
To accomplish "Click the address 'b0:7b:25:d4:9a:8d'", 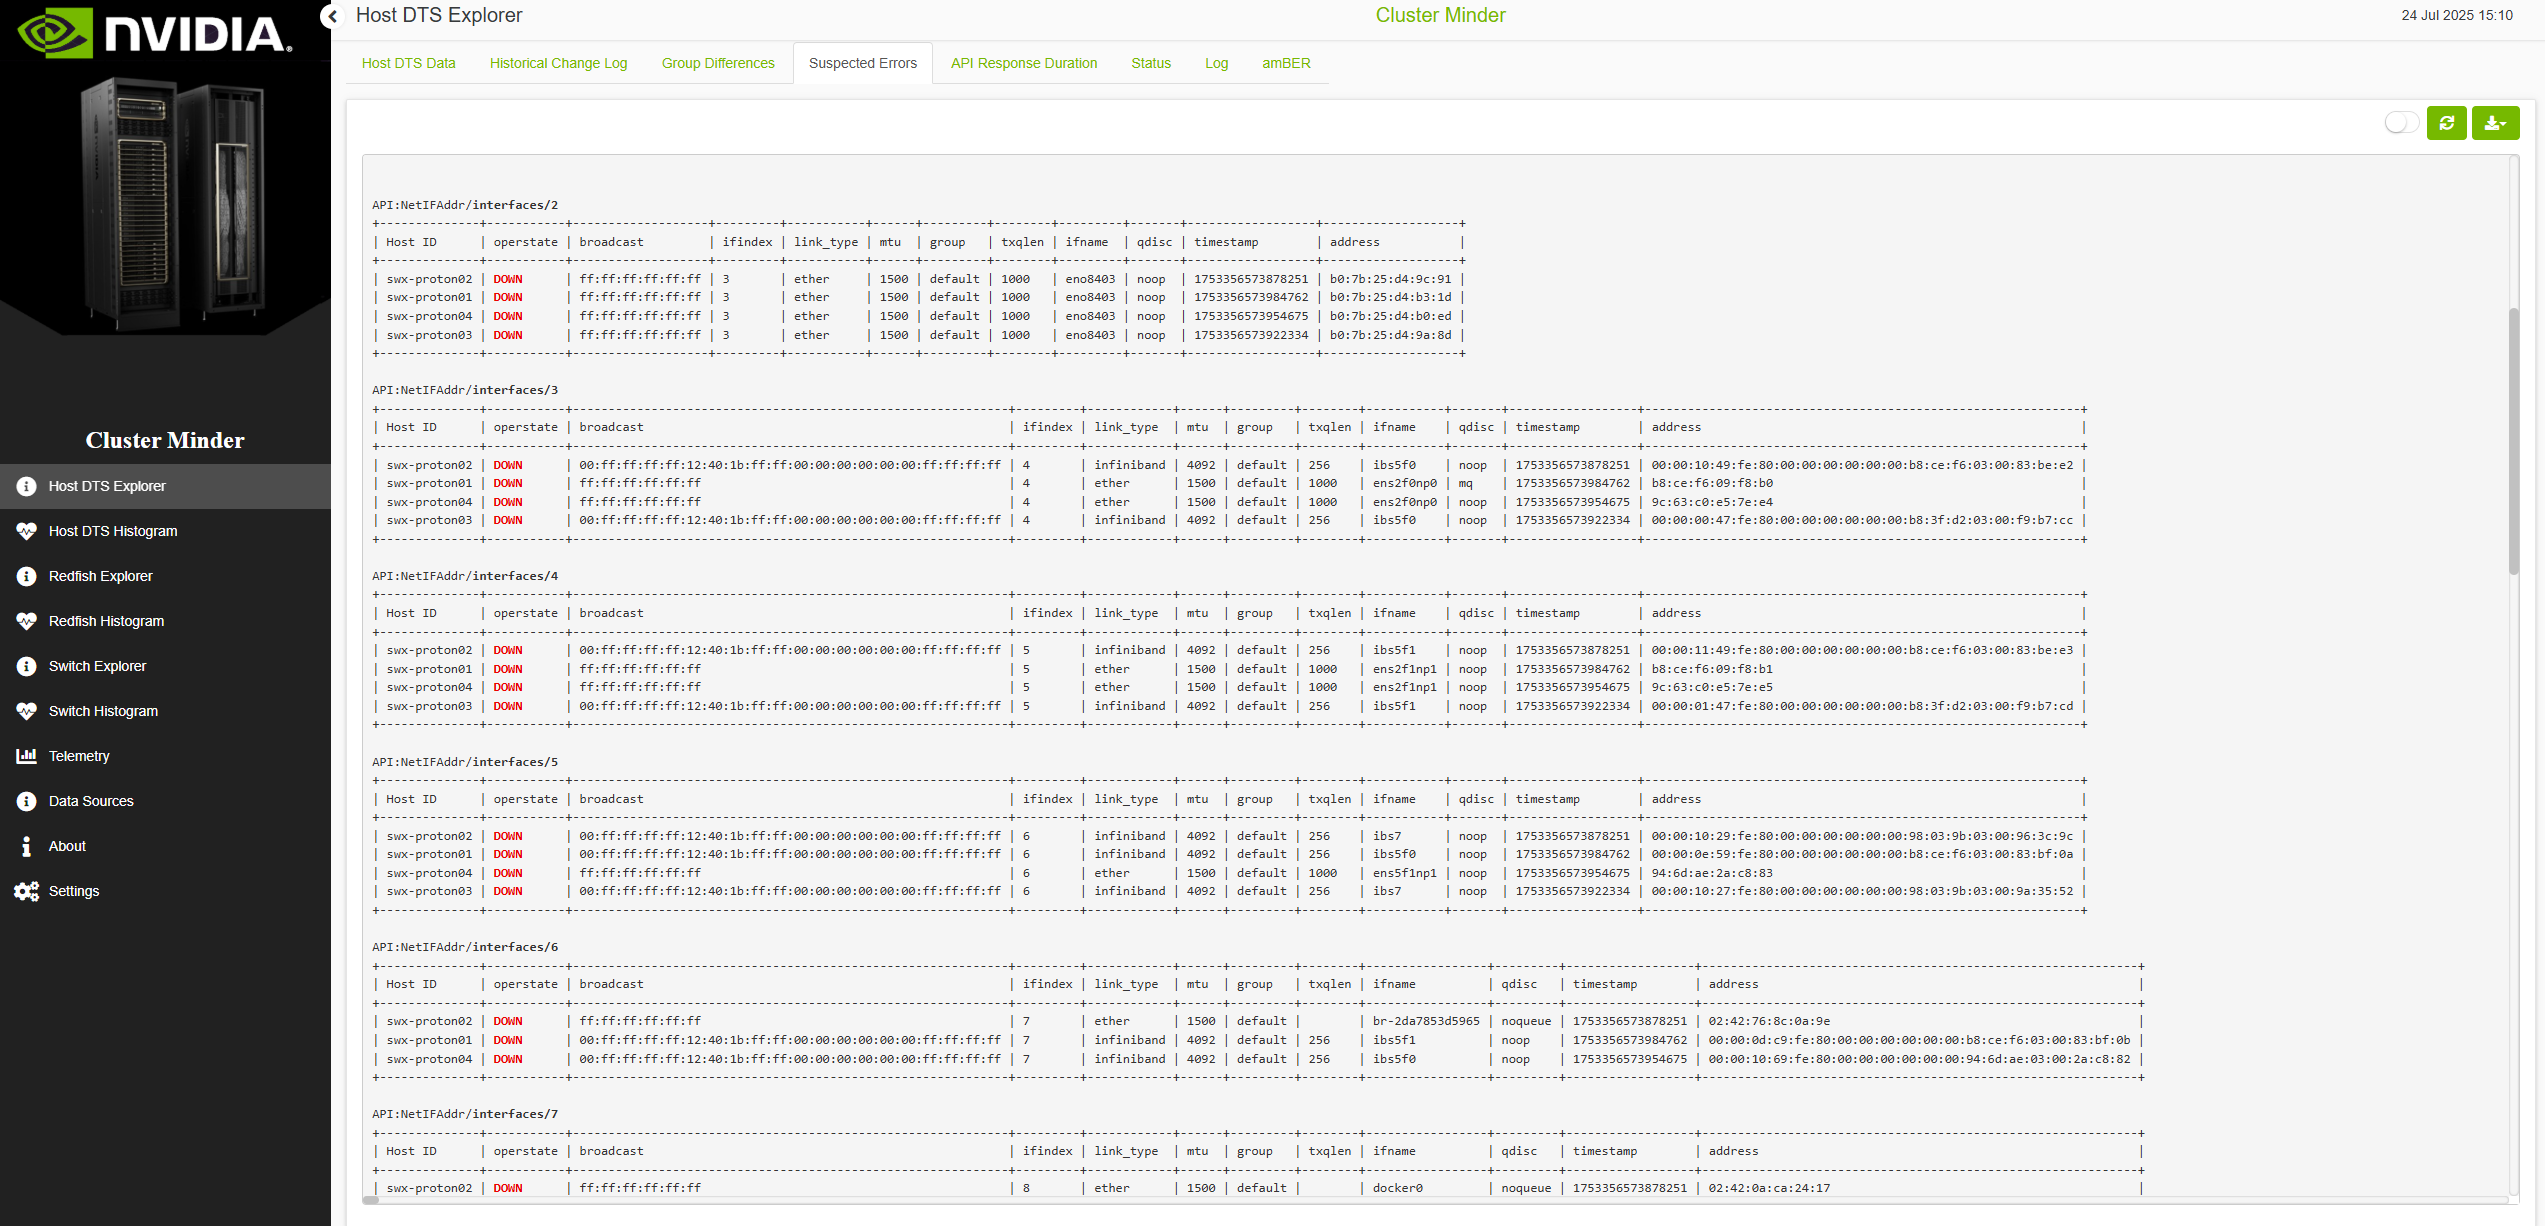I will [1390, 335].
